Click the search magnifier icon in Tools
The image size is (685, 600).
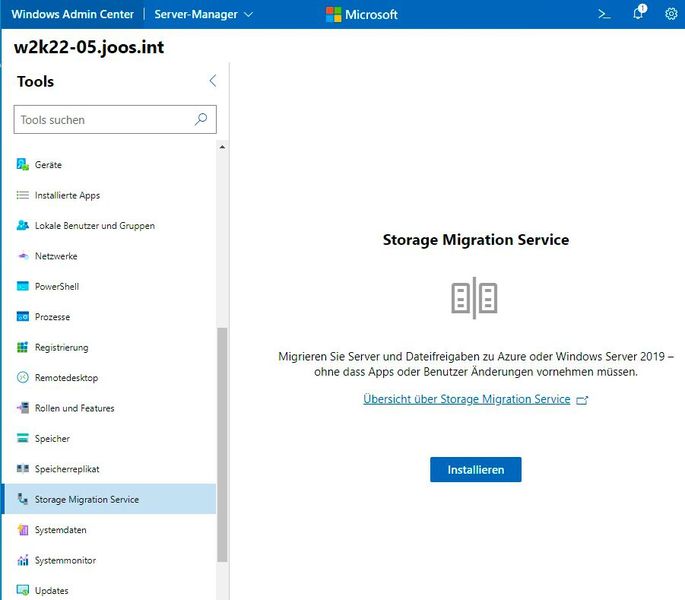pos(201,119)
